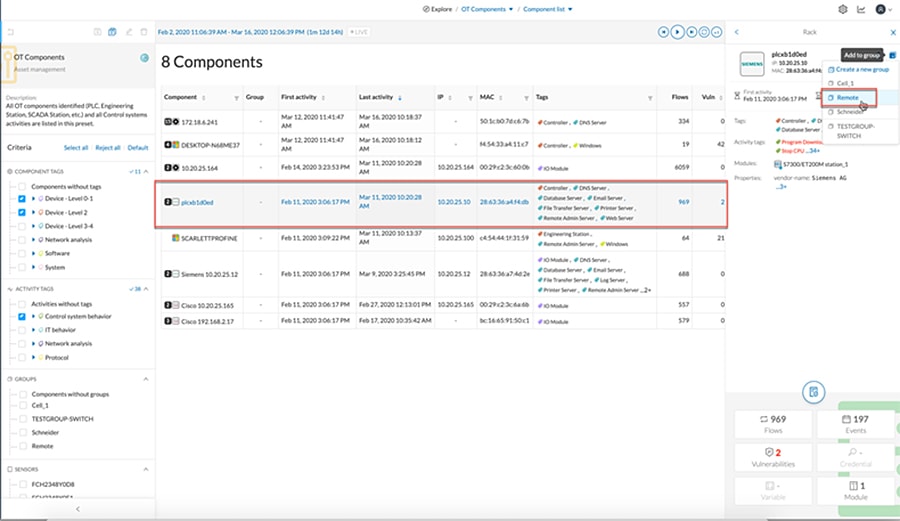Click the Reject all criteria link
Image resolution: width=900 pixels, height=521 pixels.
click(108, 148)
